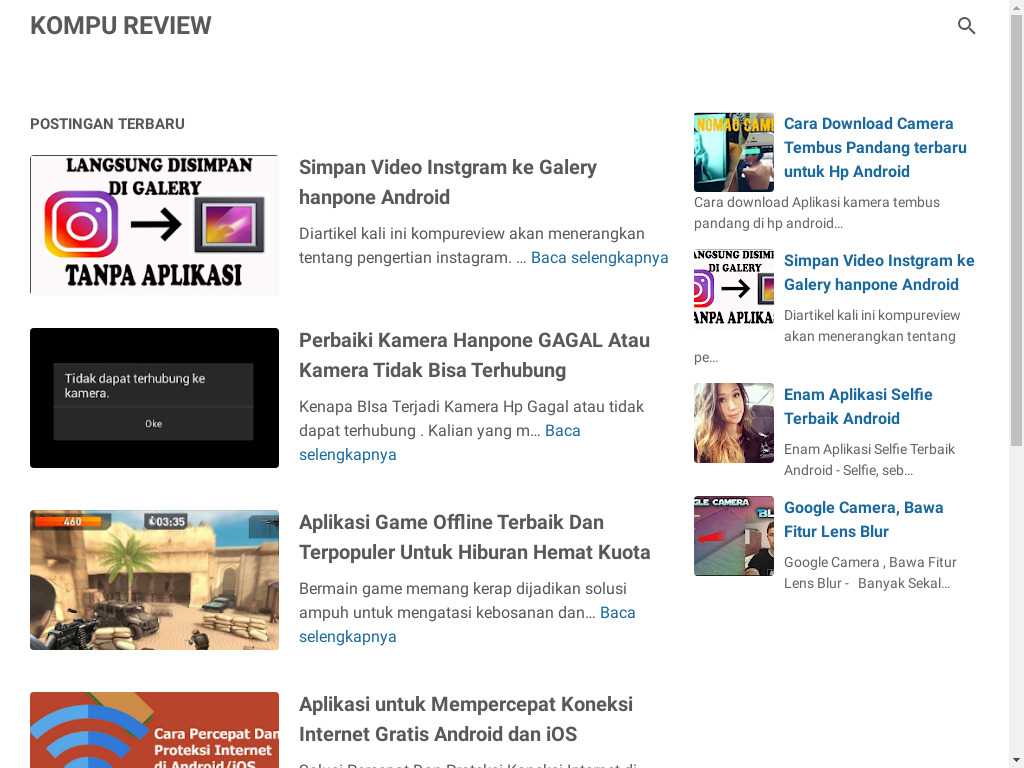Open sidebar link 'Google Camera, Bawa Fitur Lens Blur'
This screenshot has height=768, width=1024.
[863, 519]
